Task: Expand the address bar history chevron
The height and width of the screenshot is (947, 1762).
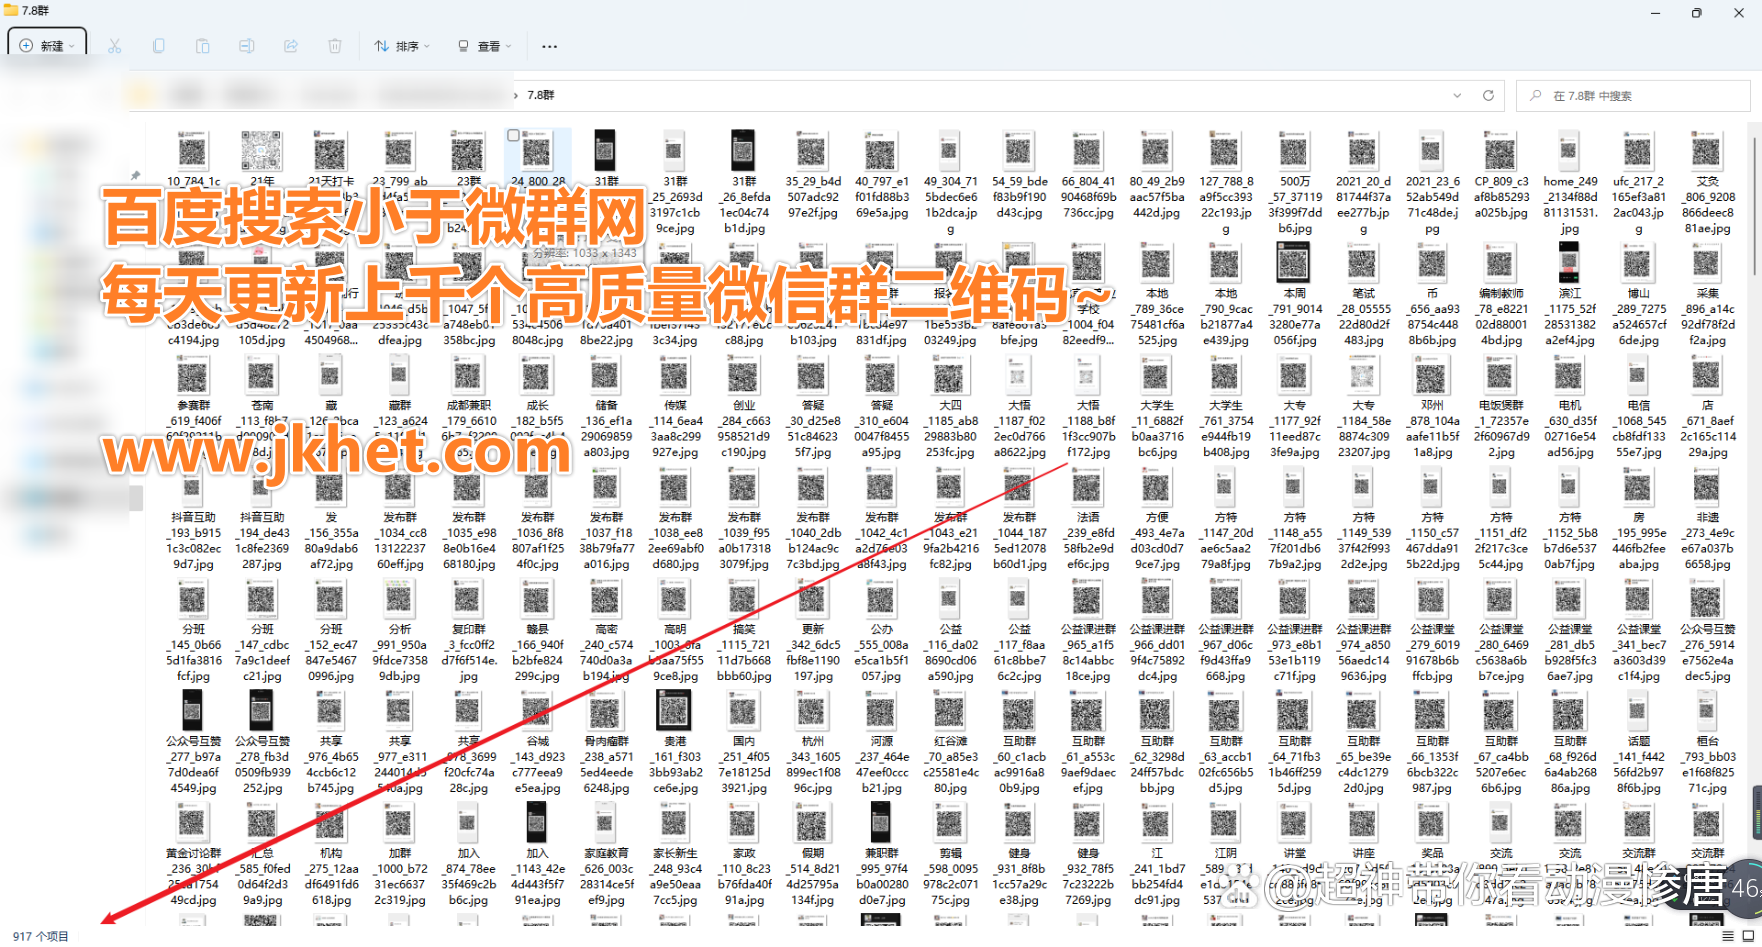Action: 1457,95
